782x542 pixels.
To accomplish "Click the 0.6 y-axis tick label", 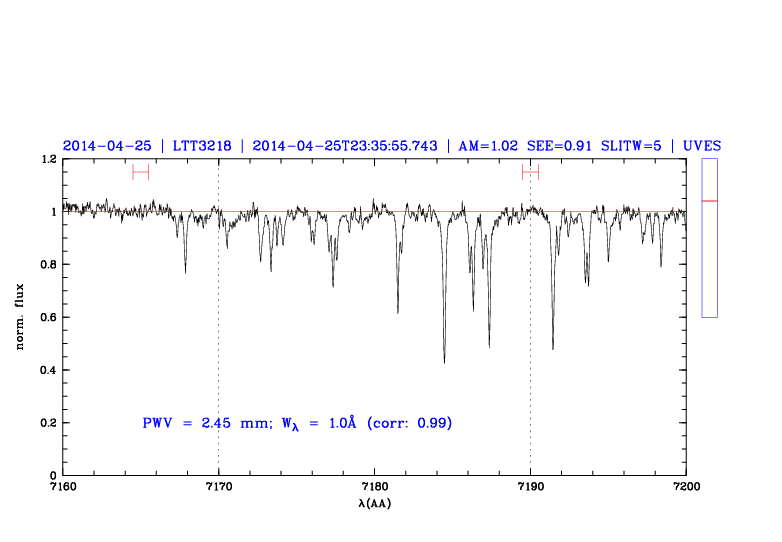I will (x=47, y=318).
